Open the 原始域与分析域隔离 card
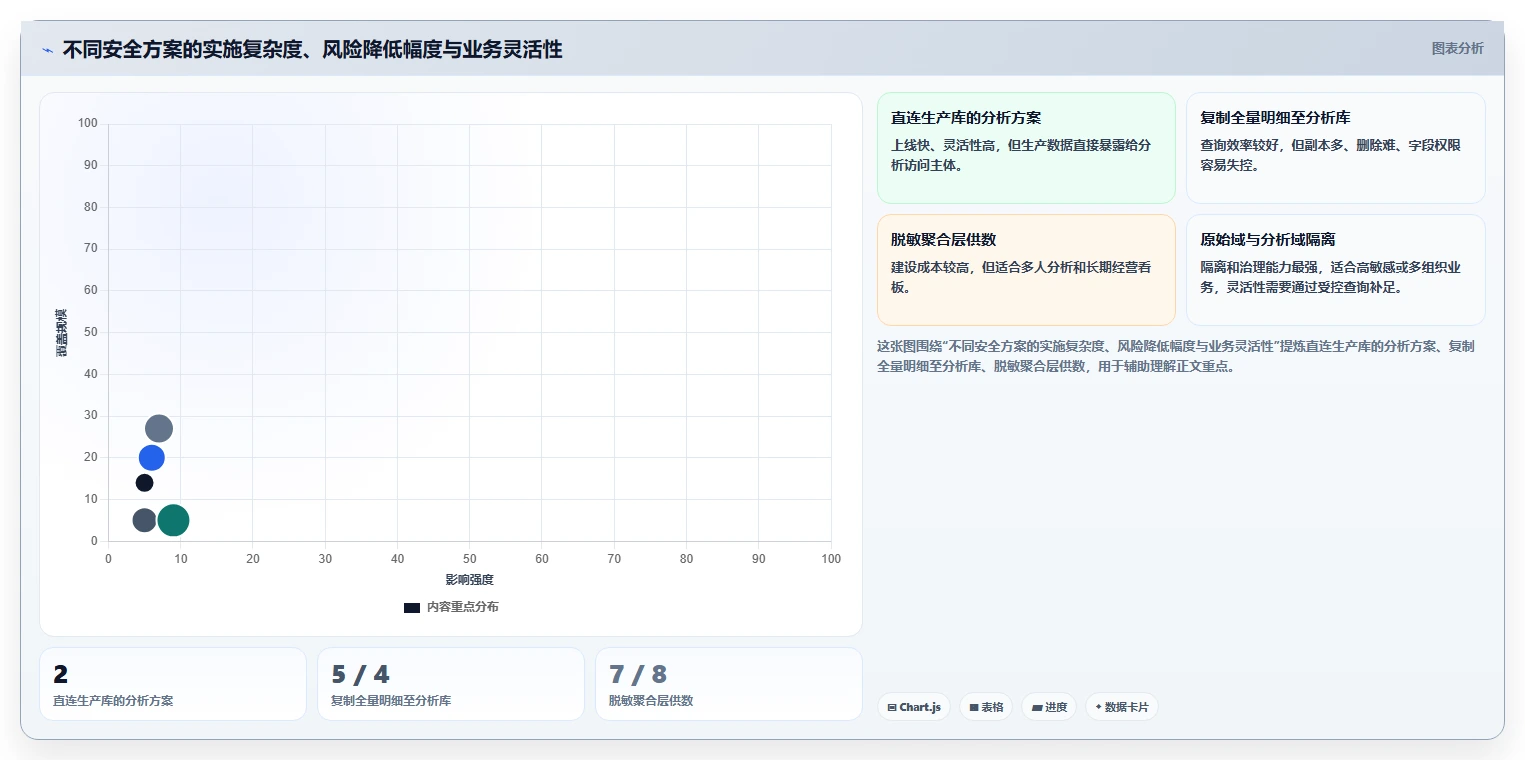 pos(1335,270)
